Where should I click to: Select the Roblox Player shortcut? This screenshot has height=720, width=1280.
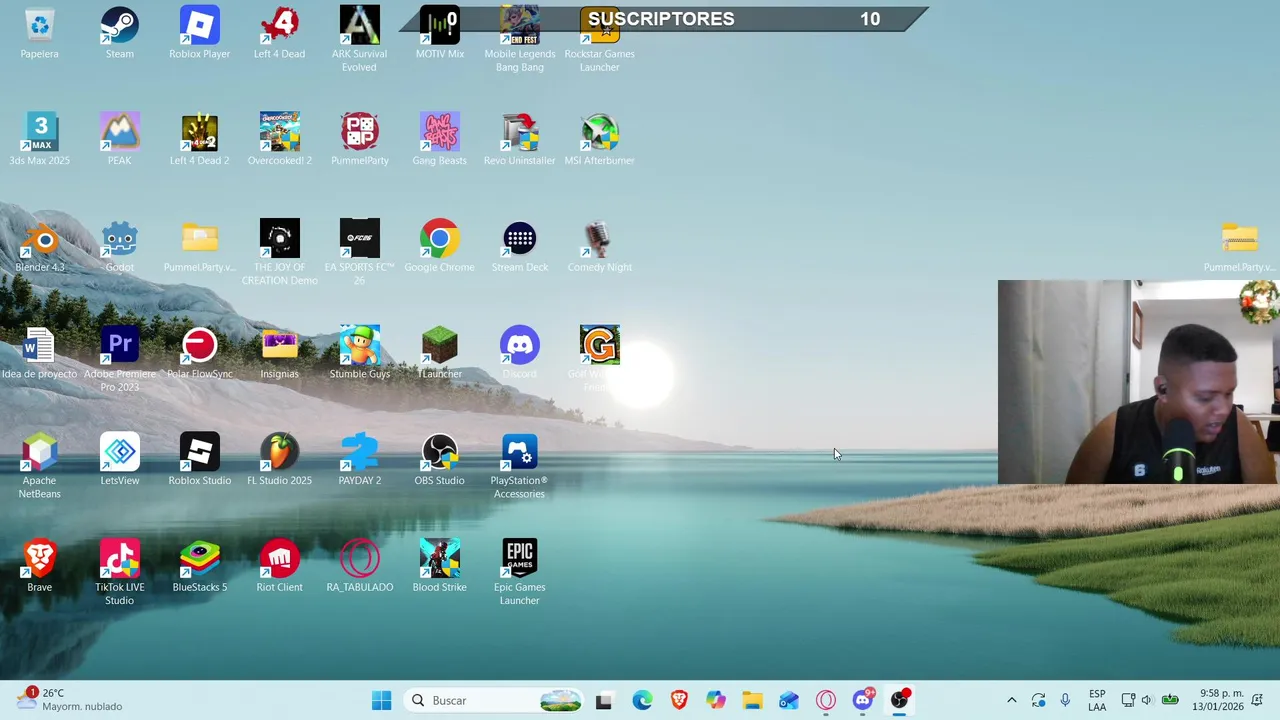199,33
